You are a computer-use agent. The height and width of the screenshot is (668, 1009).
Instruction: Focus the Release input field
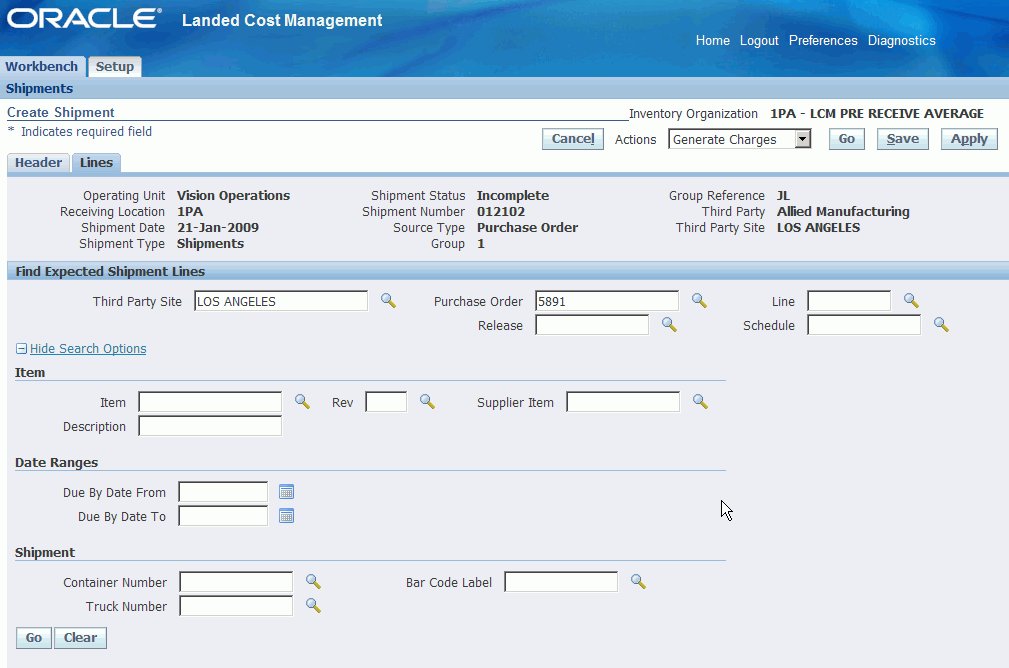(x=592, y=325)
